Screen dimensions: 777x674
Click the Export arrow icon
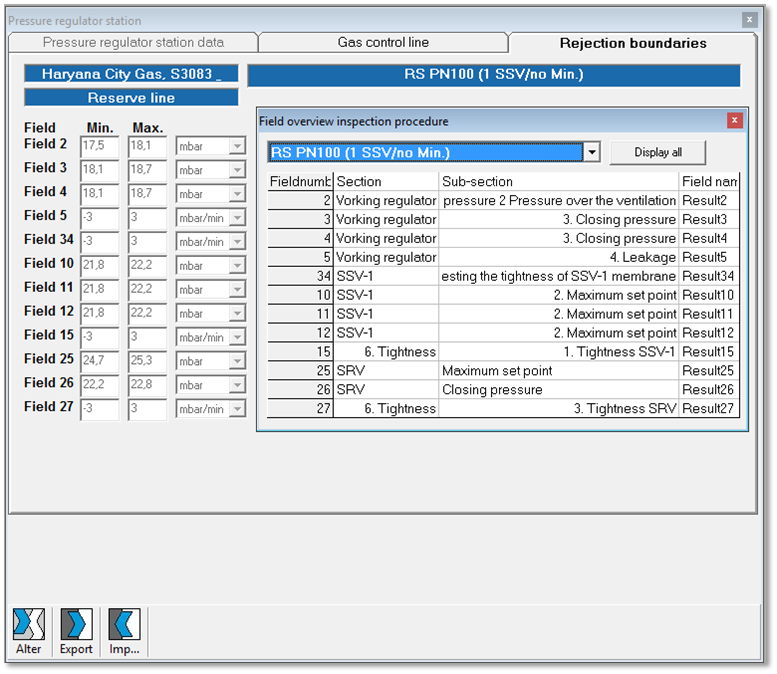76,625
